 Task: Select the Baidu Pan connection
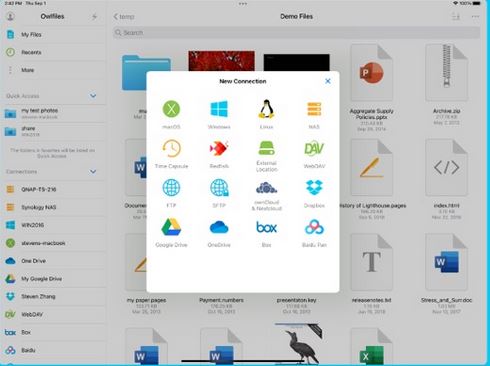314,227
